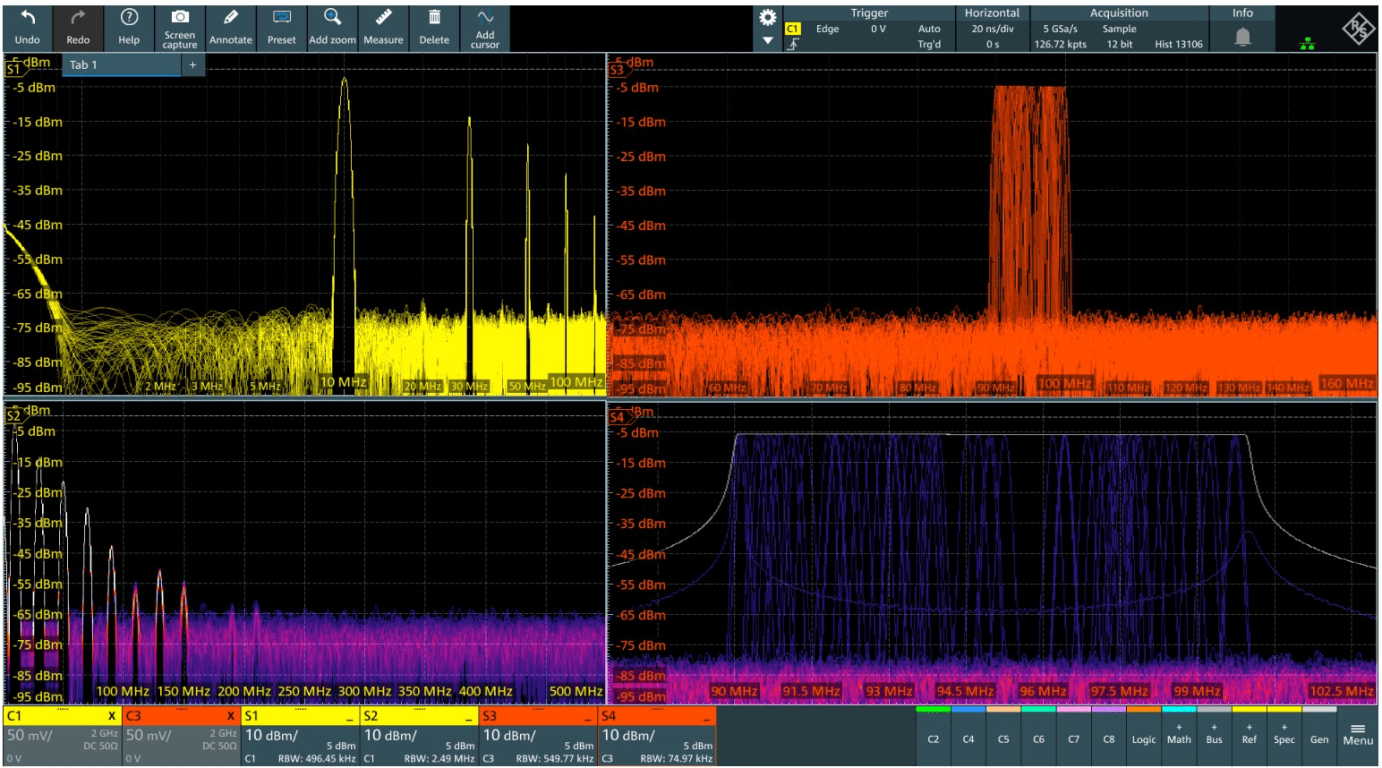Screen dimensions: 1382x768
Task: Click the S2 diagram label
Action: tap(14, 416)
